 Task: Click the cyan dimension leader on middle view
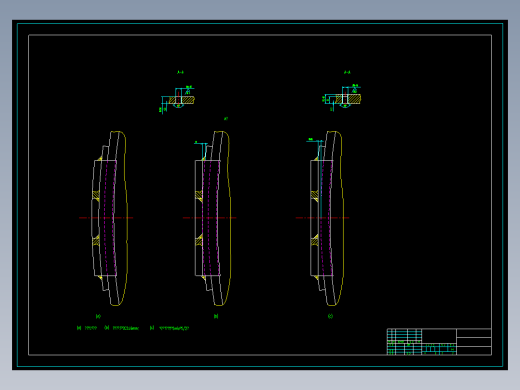pos(201,150)
